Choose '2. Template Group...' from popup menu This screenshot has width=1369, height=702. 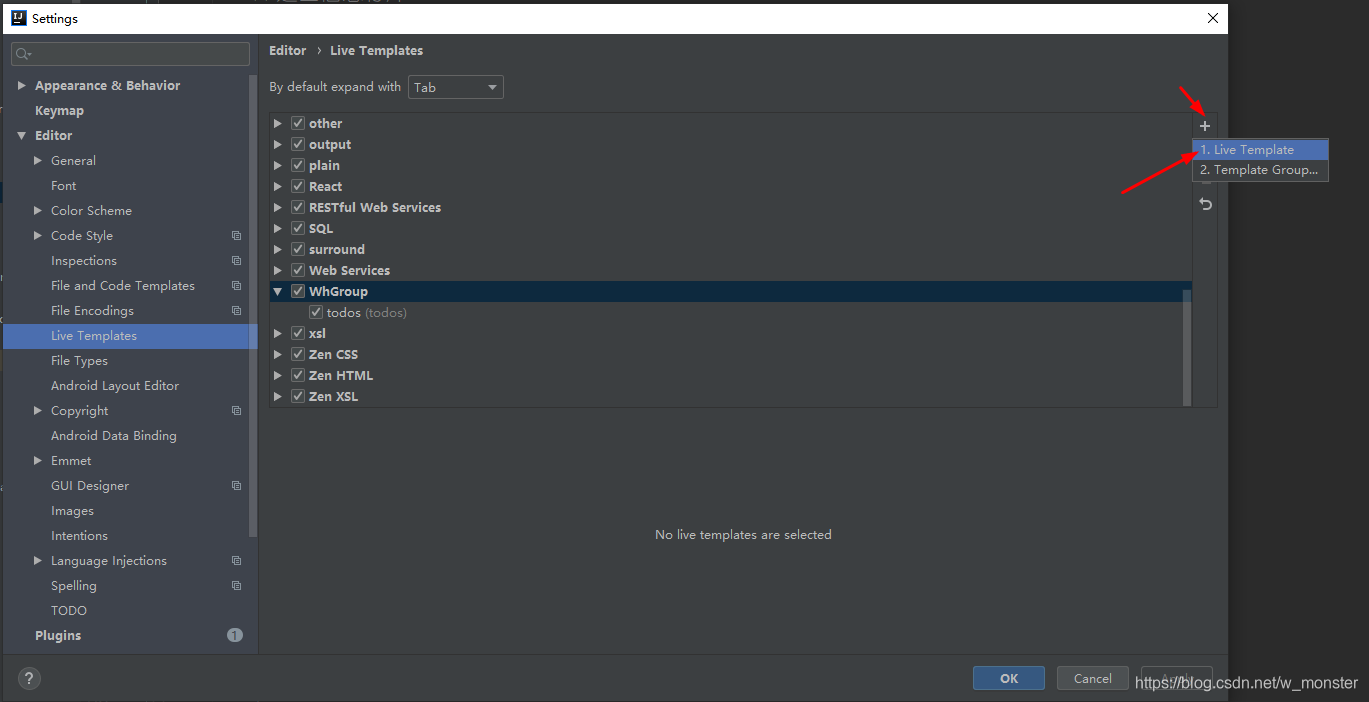(1260, 170)
